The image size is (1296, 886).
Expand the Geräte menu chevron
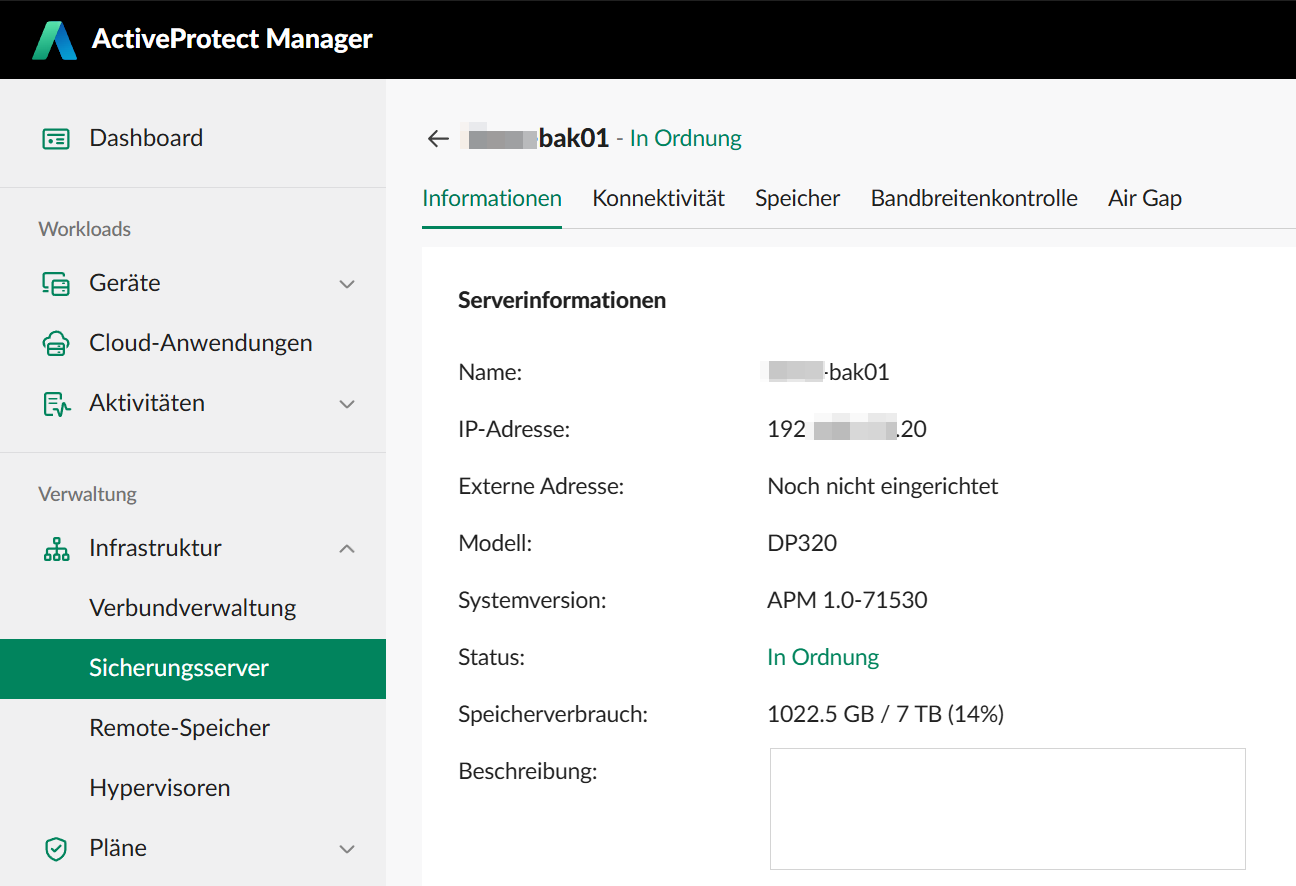pos(347,284)
